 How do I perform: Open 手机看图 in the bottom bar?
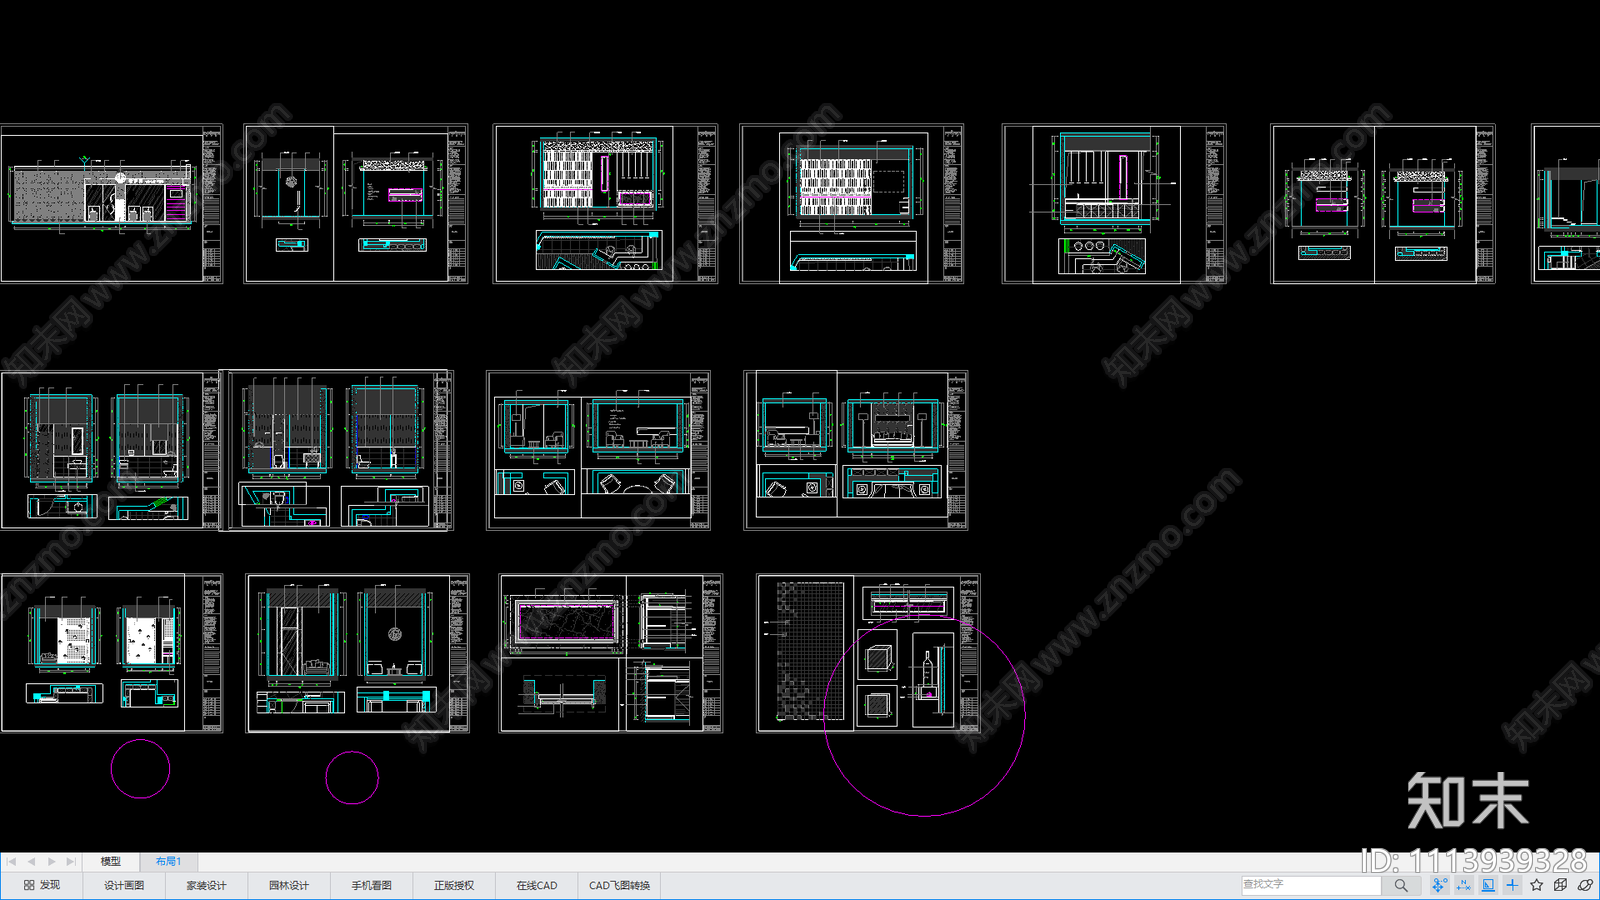click(x=371, y=885)
